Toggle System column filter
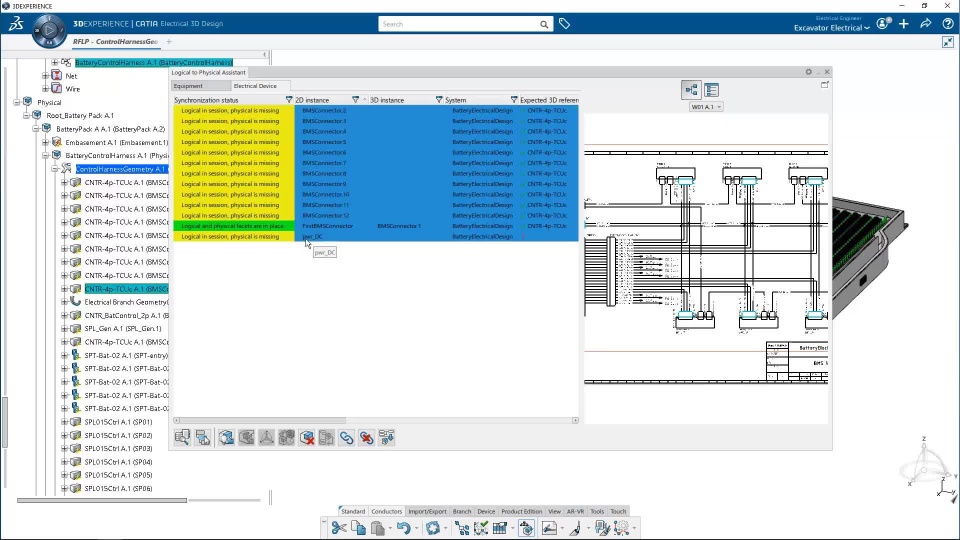 (x=514, y=100)
